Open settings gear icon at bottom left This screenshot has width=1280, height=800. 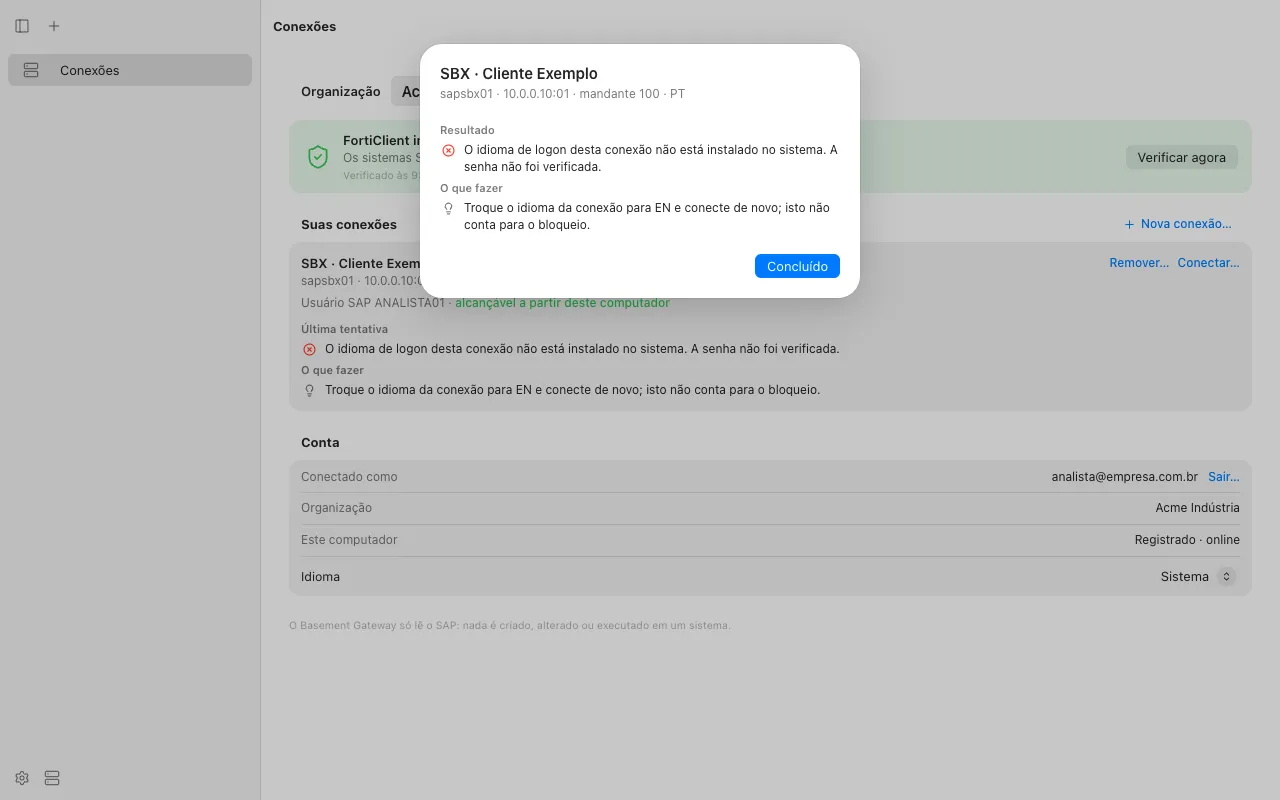point(22,778)
